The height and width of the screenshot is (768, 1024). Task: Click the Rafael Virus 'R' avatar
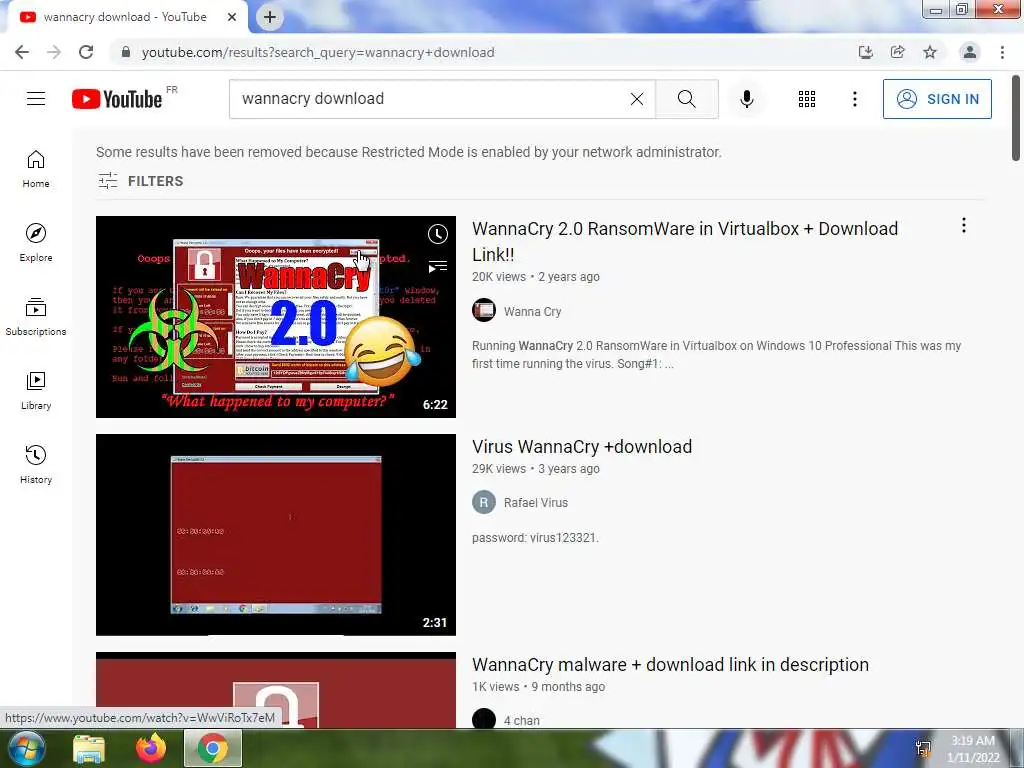pos(484,502)
